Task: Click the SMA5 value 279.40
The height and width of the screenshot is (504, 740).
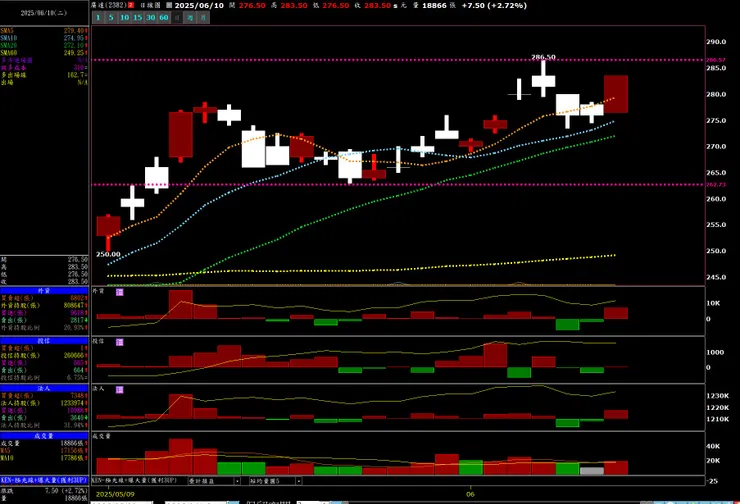Action: [74, 31]
